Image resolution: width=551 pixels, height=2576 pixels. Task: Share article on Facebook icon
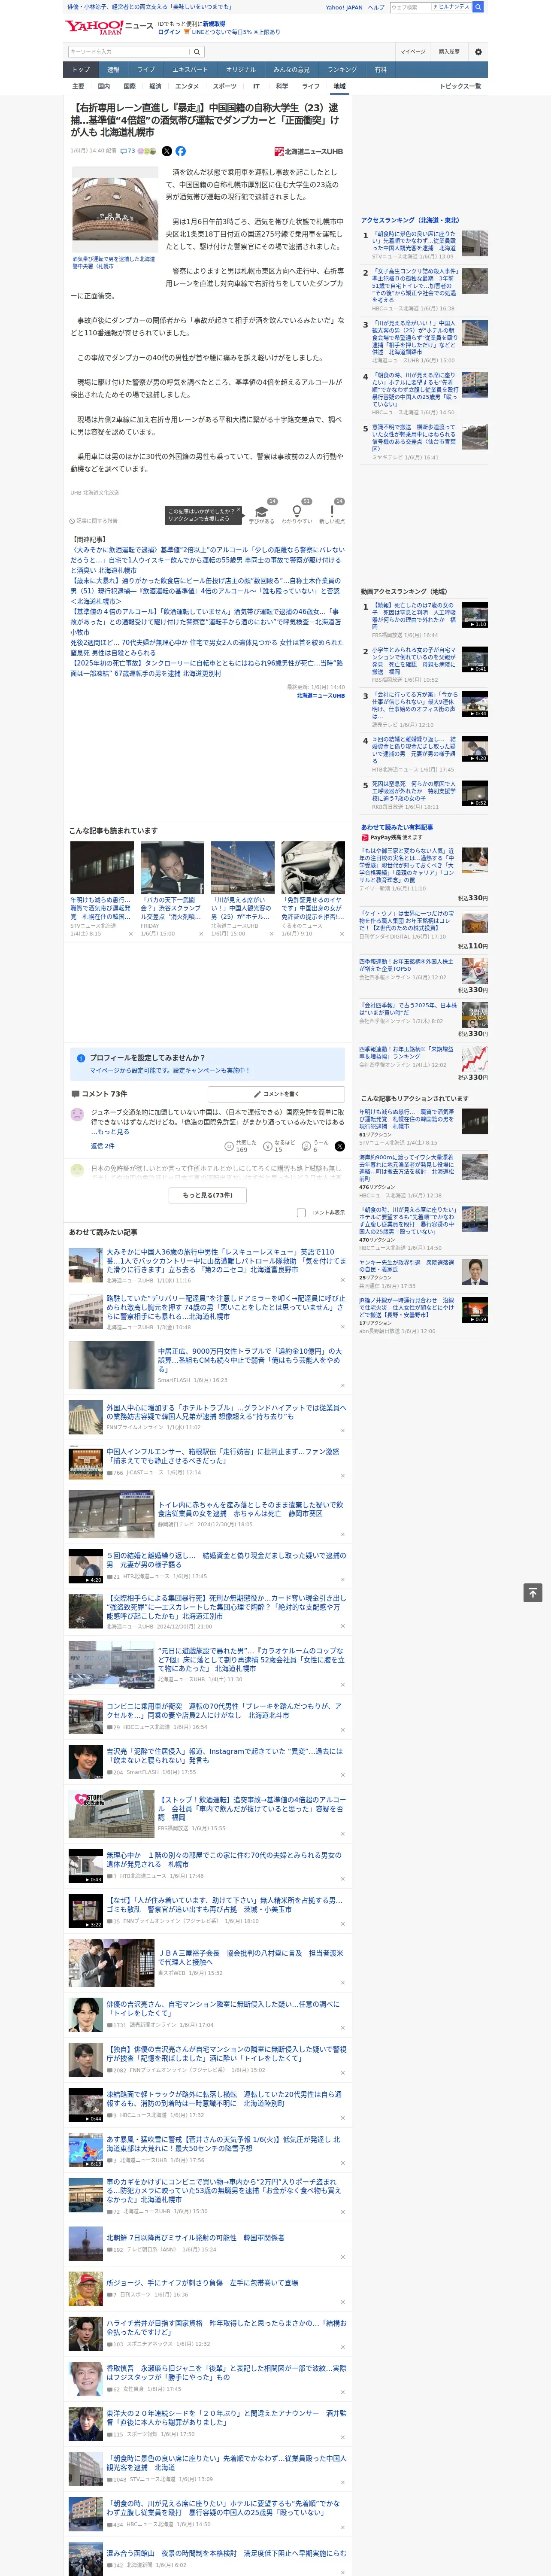point(181,151)
